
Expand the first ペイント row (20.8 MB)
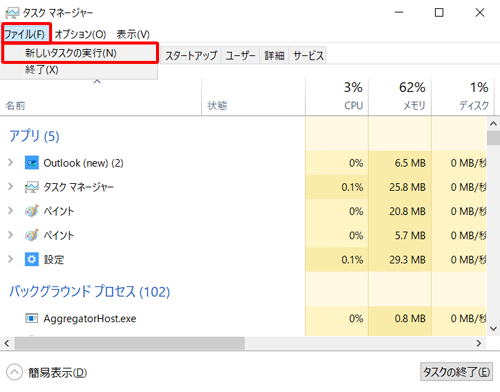(x=10, y=211)
